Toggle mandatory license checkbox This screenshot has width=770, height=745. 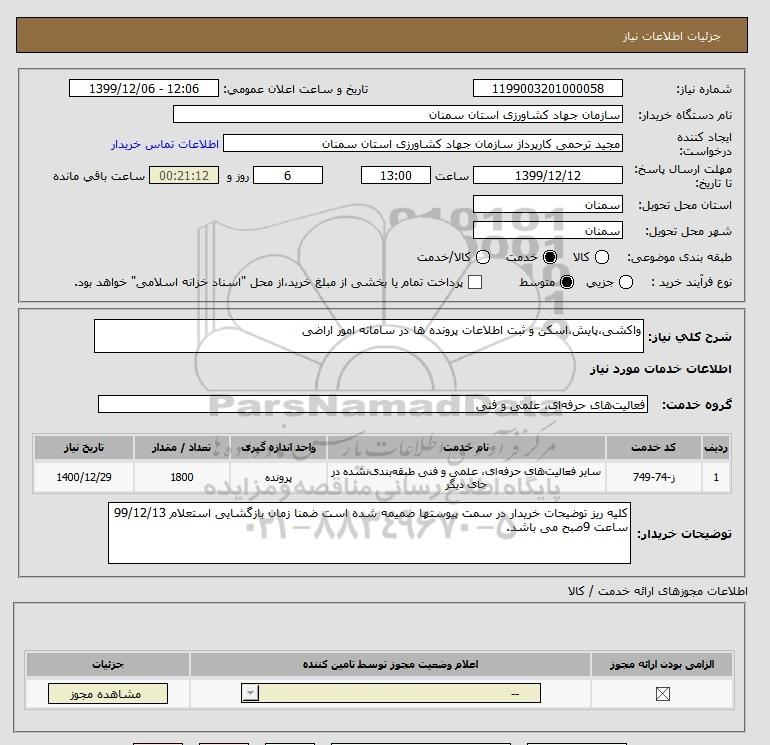click(662, 694)
